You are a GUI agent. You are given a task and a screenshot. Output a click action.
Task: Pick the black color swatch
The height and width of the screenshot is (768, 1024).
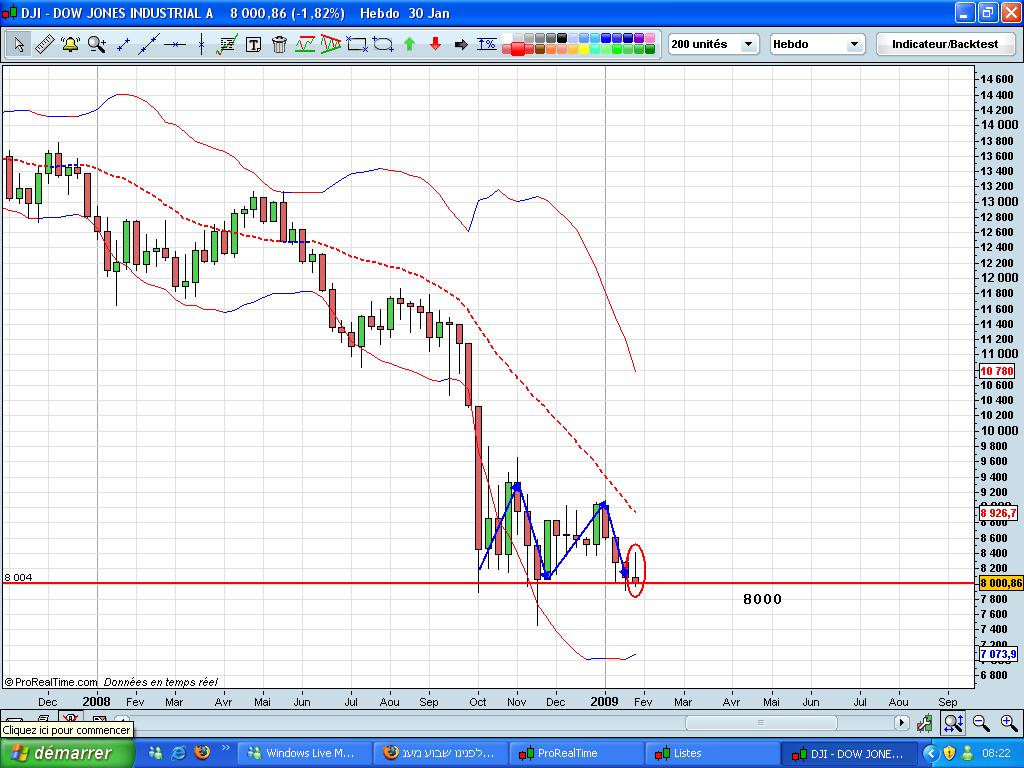tap(562, 38)
